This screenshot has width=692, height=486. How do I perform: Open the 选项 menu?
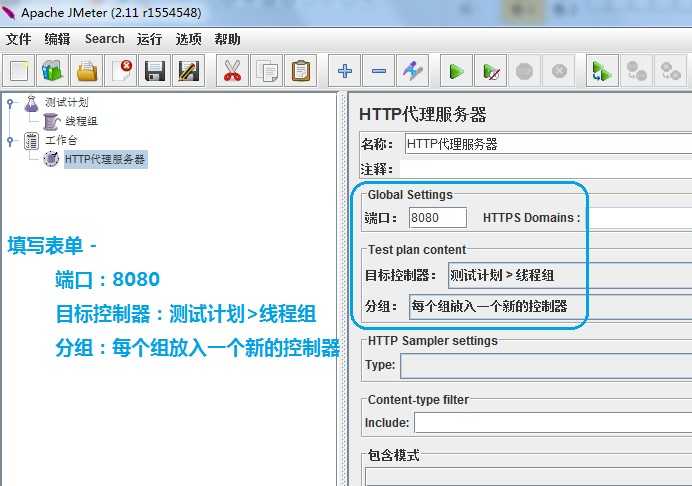[x=188, y=39]
